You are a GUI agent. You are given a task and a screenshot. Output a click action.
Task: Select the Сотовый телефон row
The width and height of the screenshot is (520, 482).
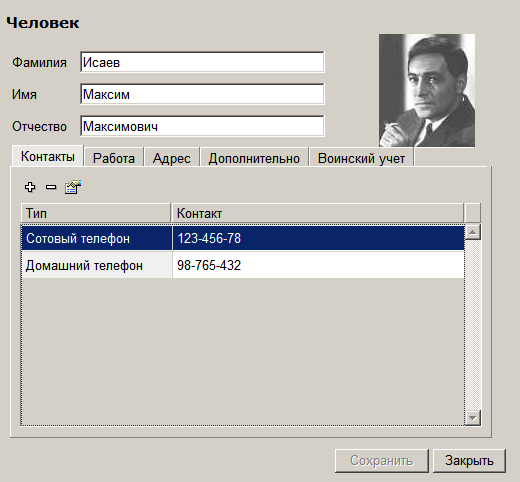[243, 238]
